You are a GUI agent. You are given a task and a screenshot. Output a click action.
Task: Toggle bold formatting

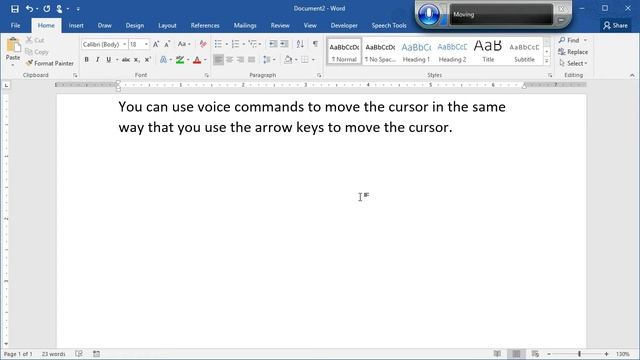87,60
